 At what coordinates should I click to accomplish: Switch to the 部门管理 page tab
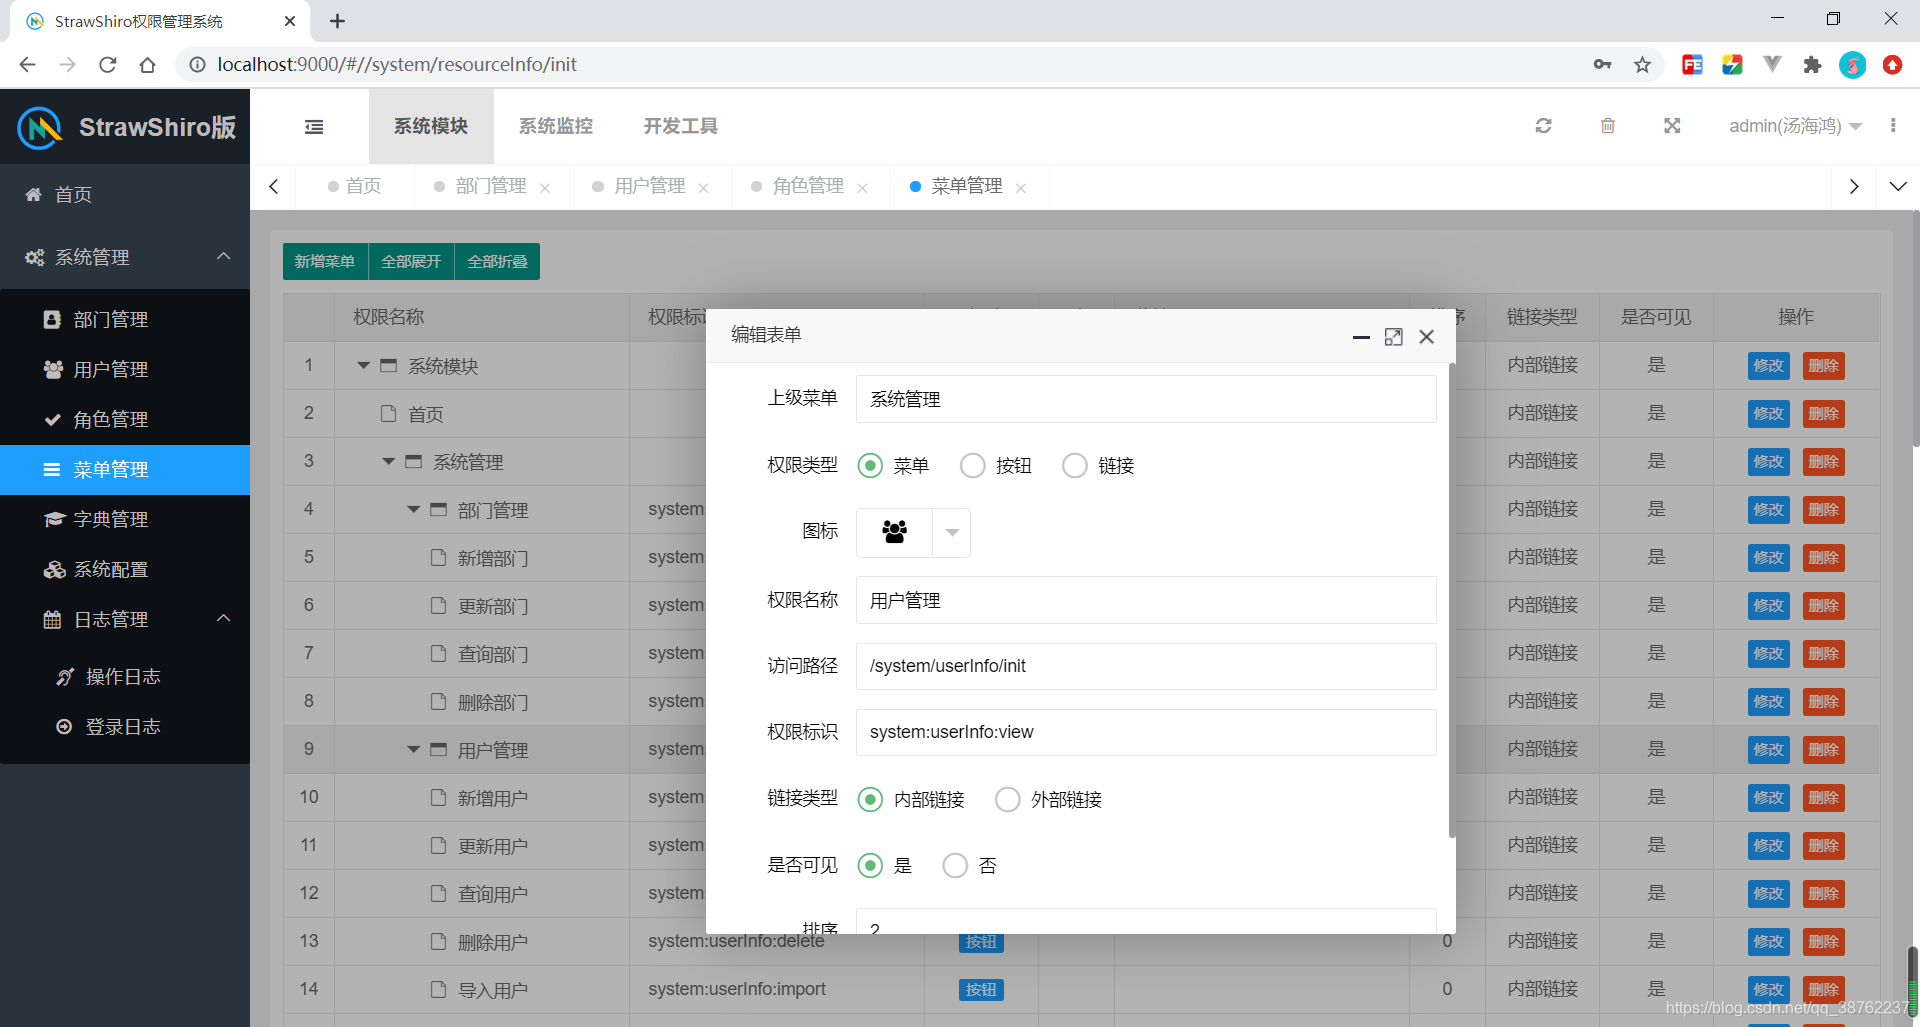click(x=490, y=187)
